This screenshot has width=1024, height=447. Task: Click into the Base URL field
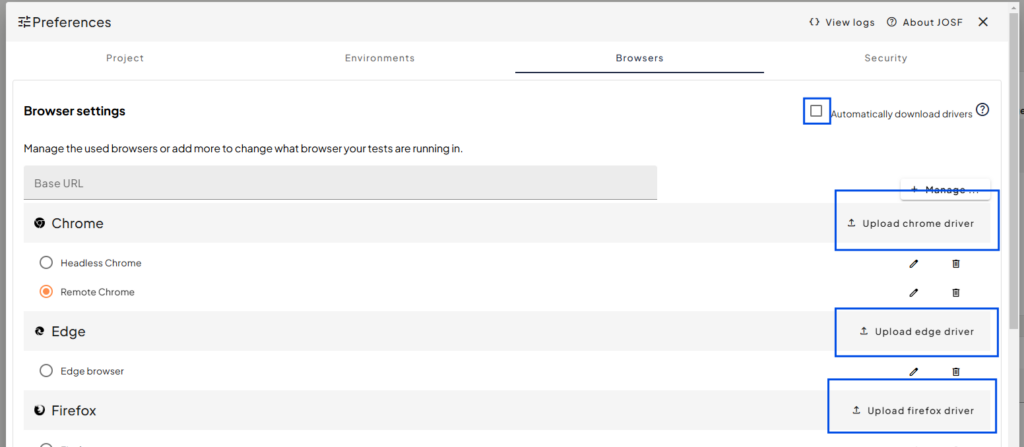coord(340,183)
